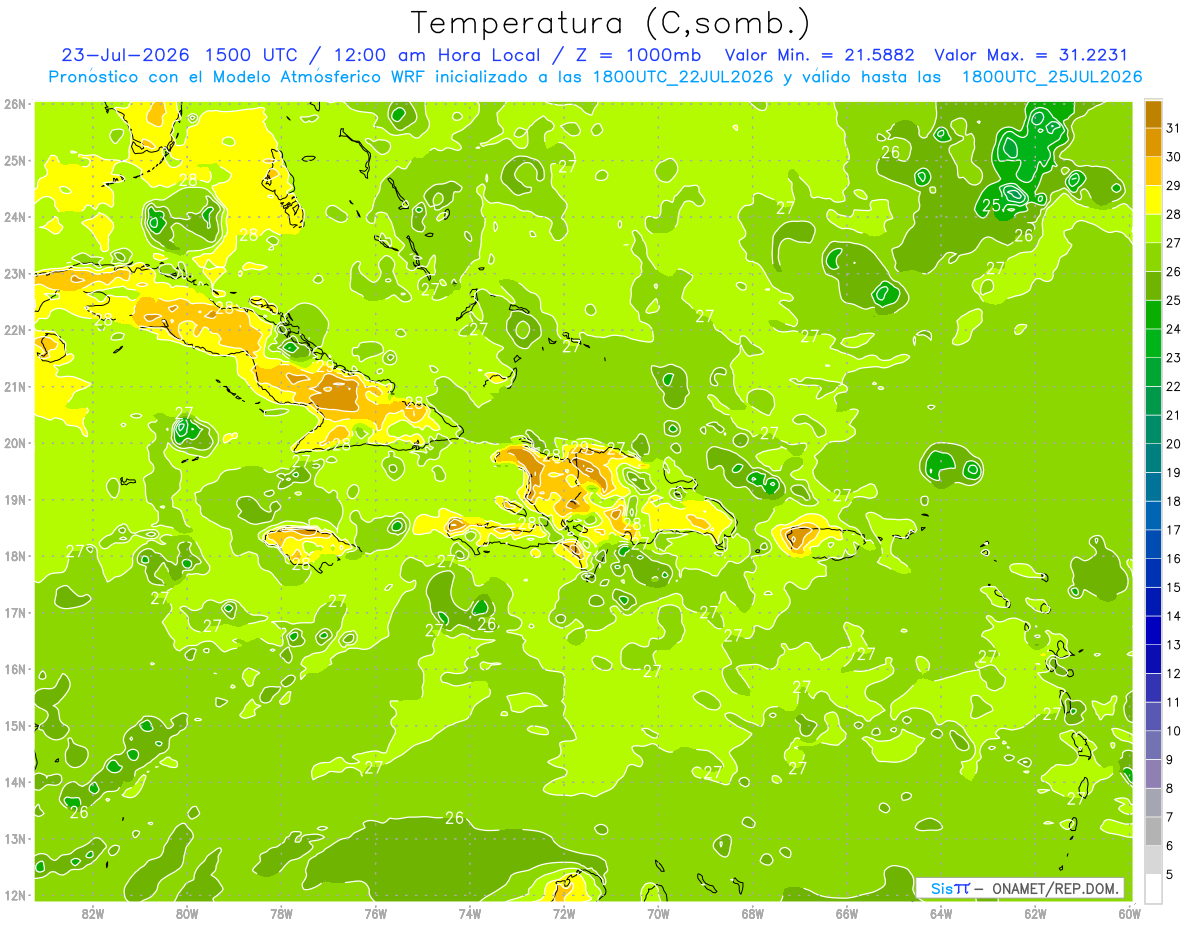Click colorbar label "13"
This screenshot has width=1200, height=927.
click(x=1174, y=645)
